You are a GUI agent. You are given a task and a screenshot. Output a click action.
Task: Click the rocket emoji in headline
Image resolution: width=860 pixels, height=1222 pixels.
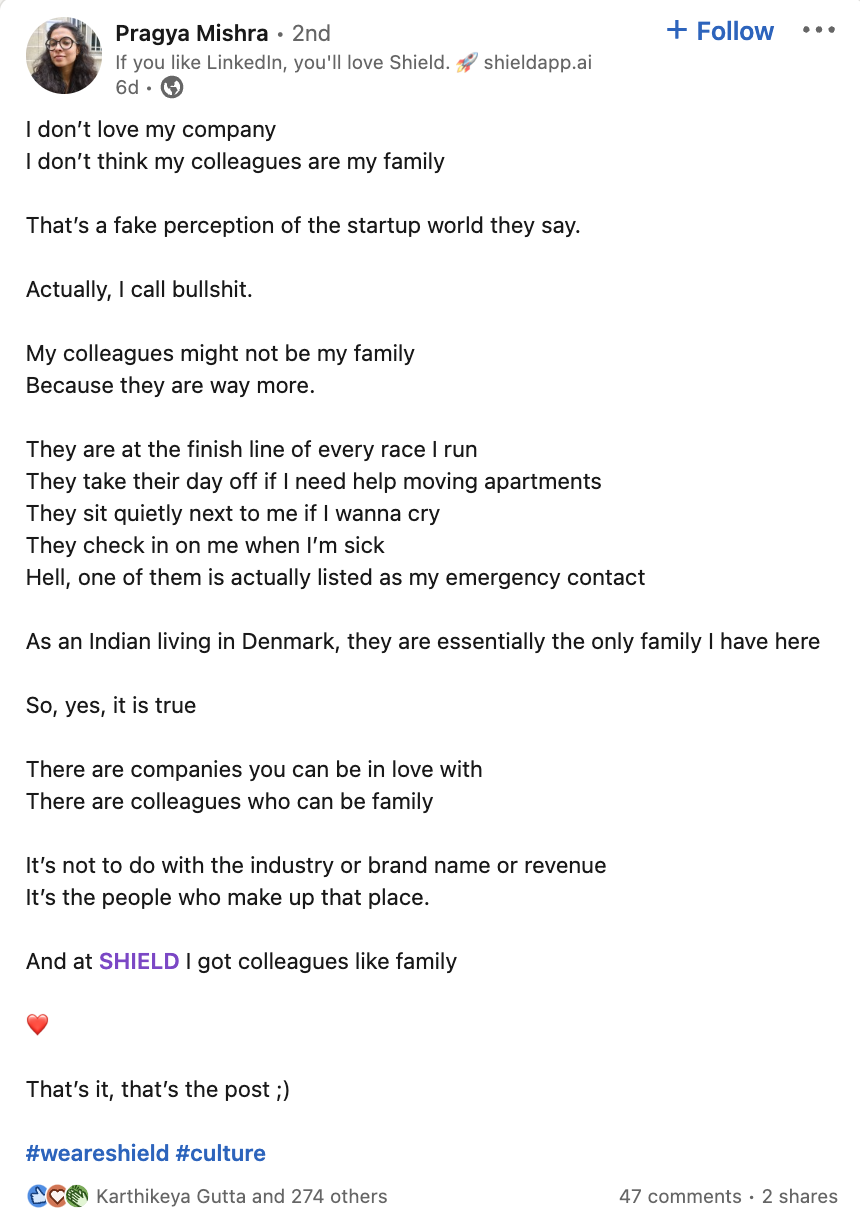[466, 62]
